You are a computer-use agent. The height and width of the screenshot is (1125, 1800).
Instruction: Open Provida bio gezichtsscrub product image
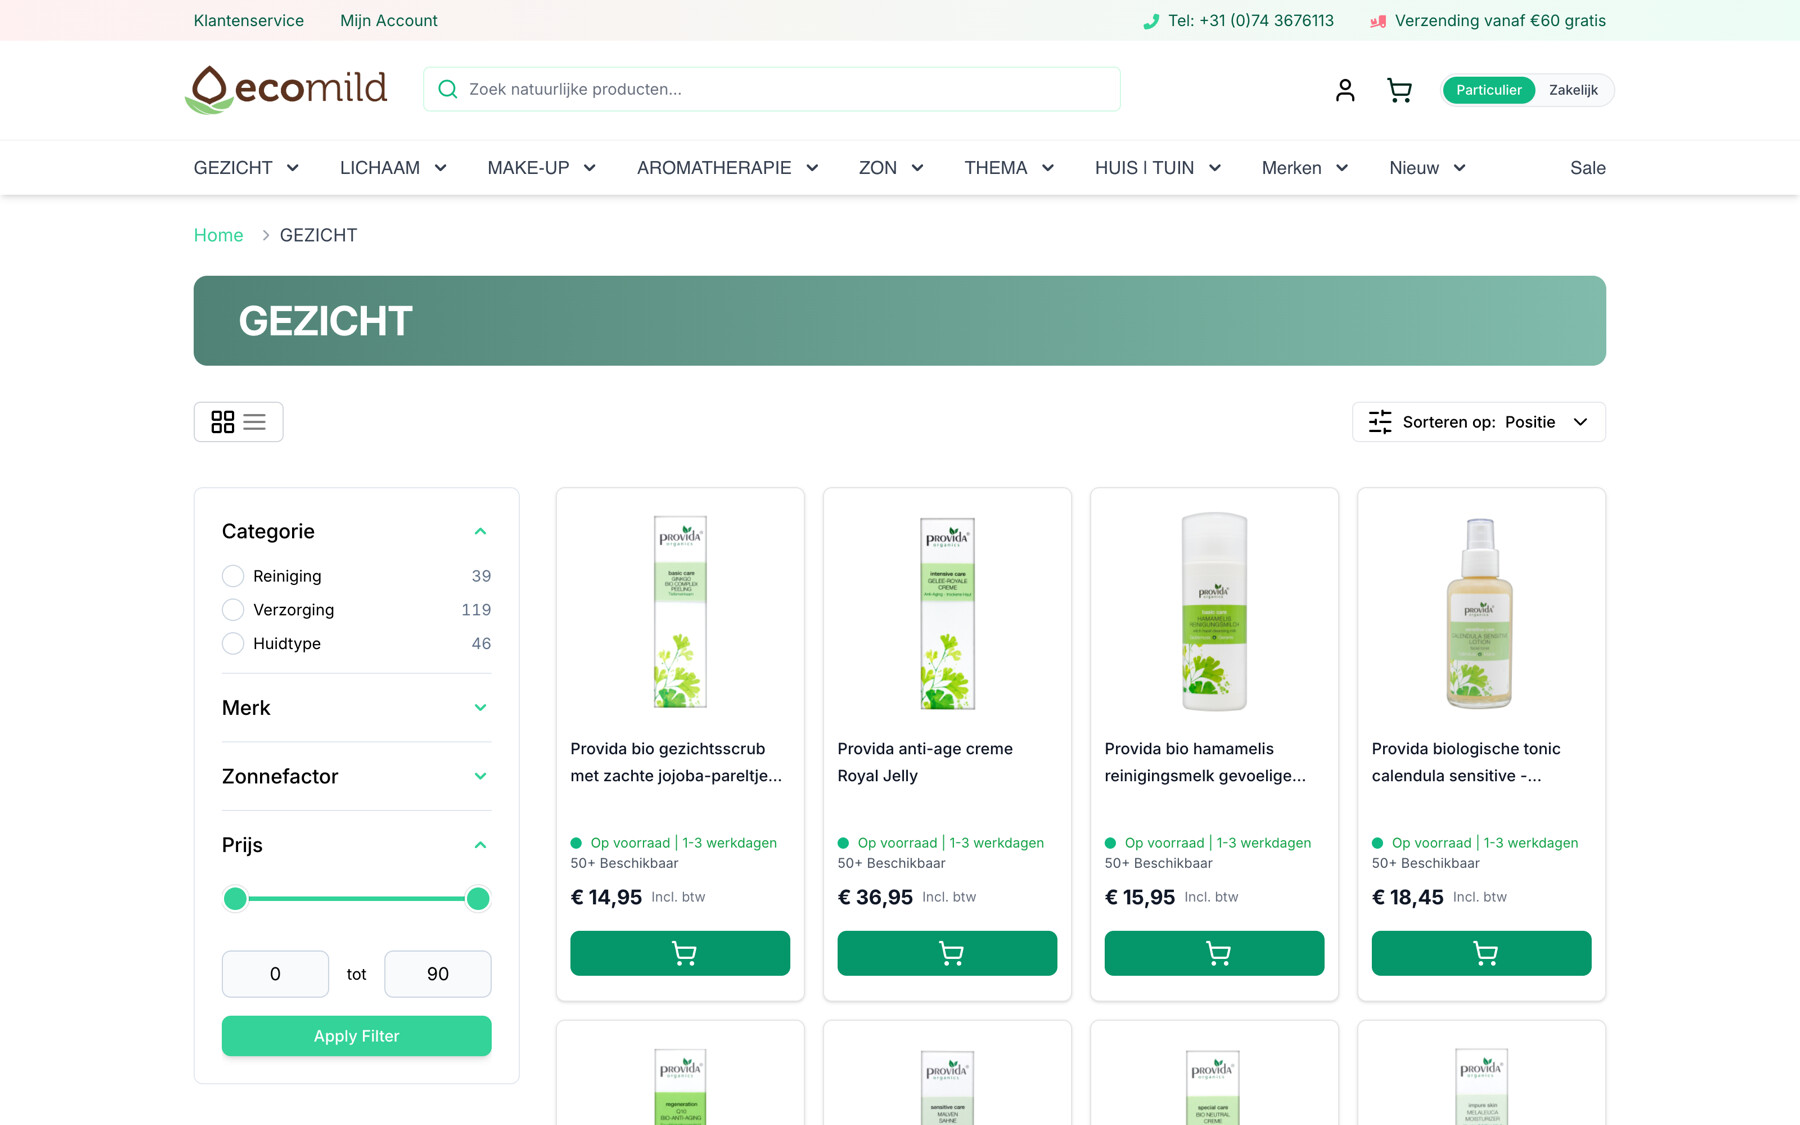pos(680,611)
